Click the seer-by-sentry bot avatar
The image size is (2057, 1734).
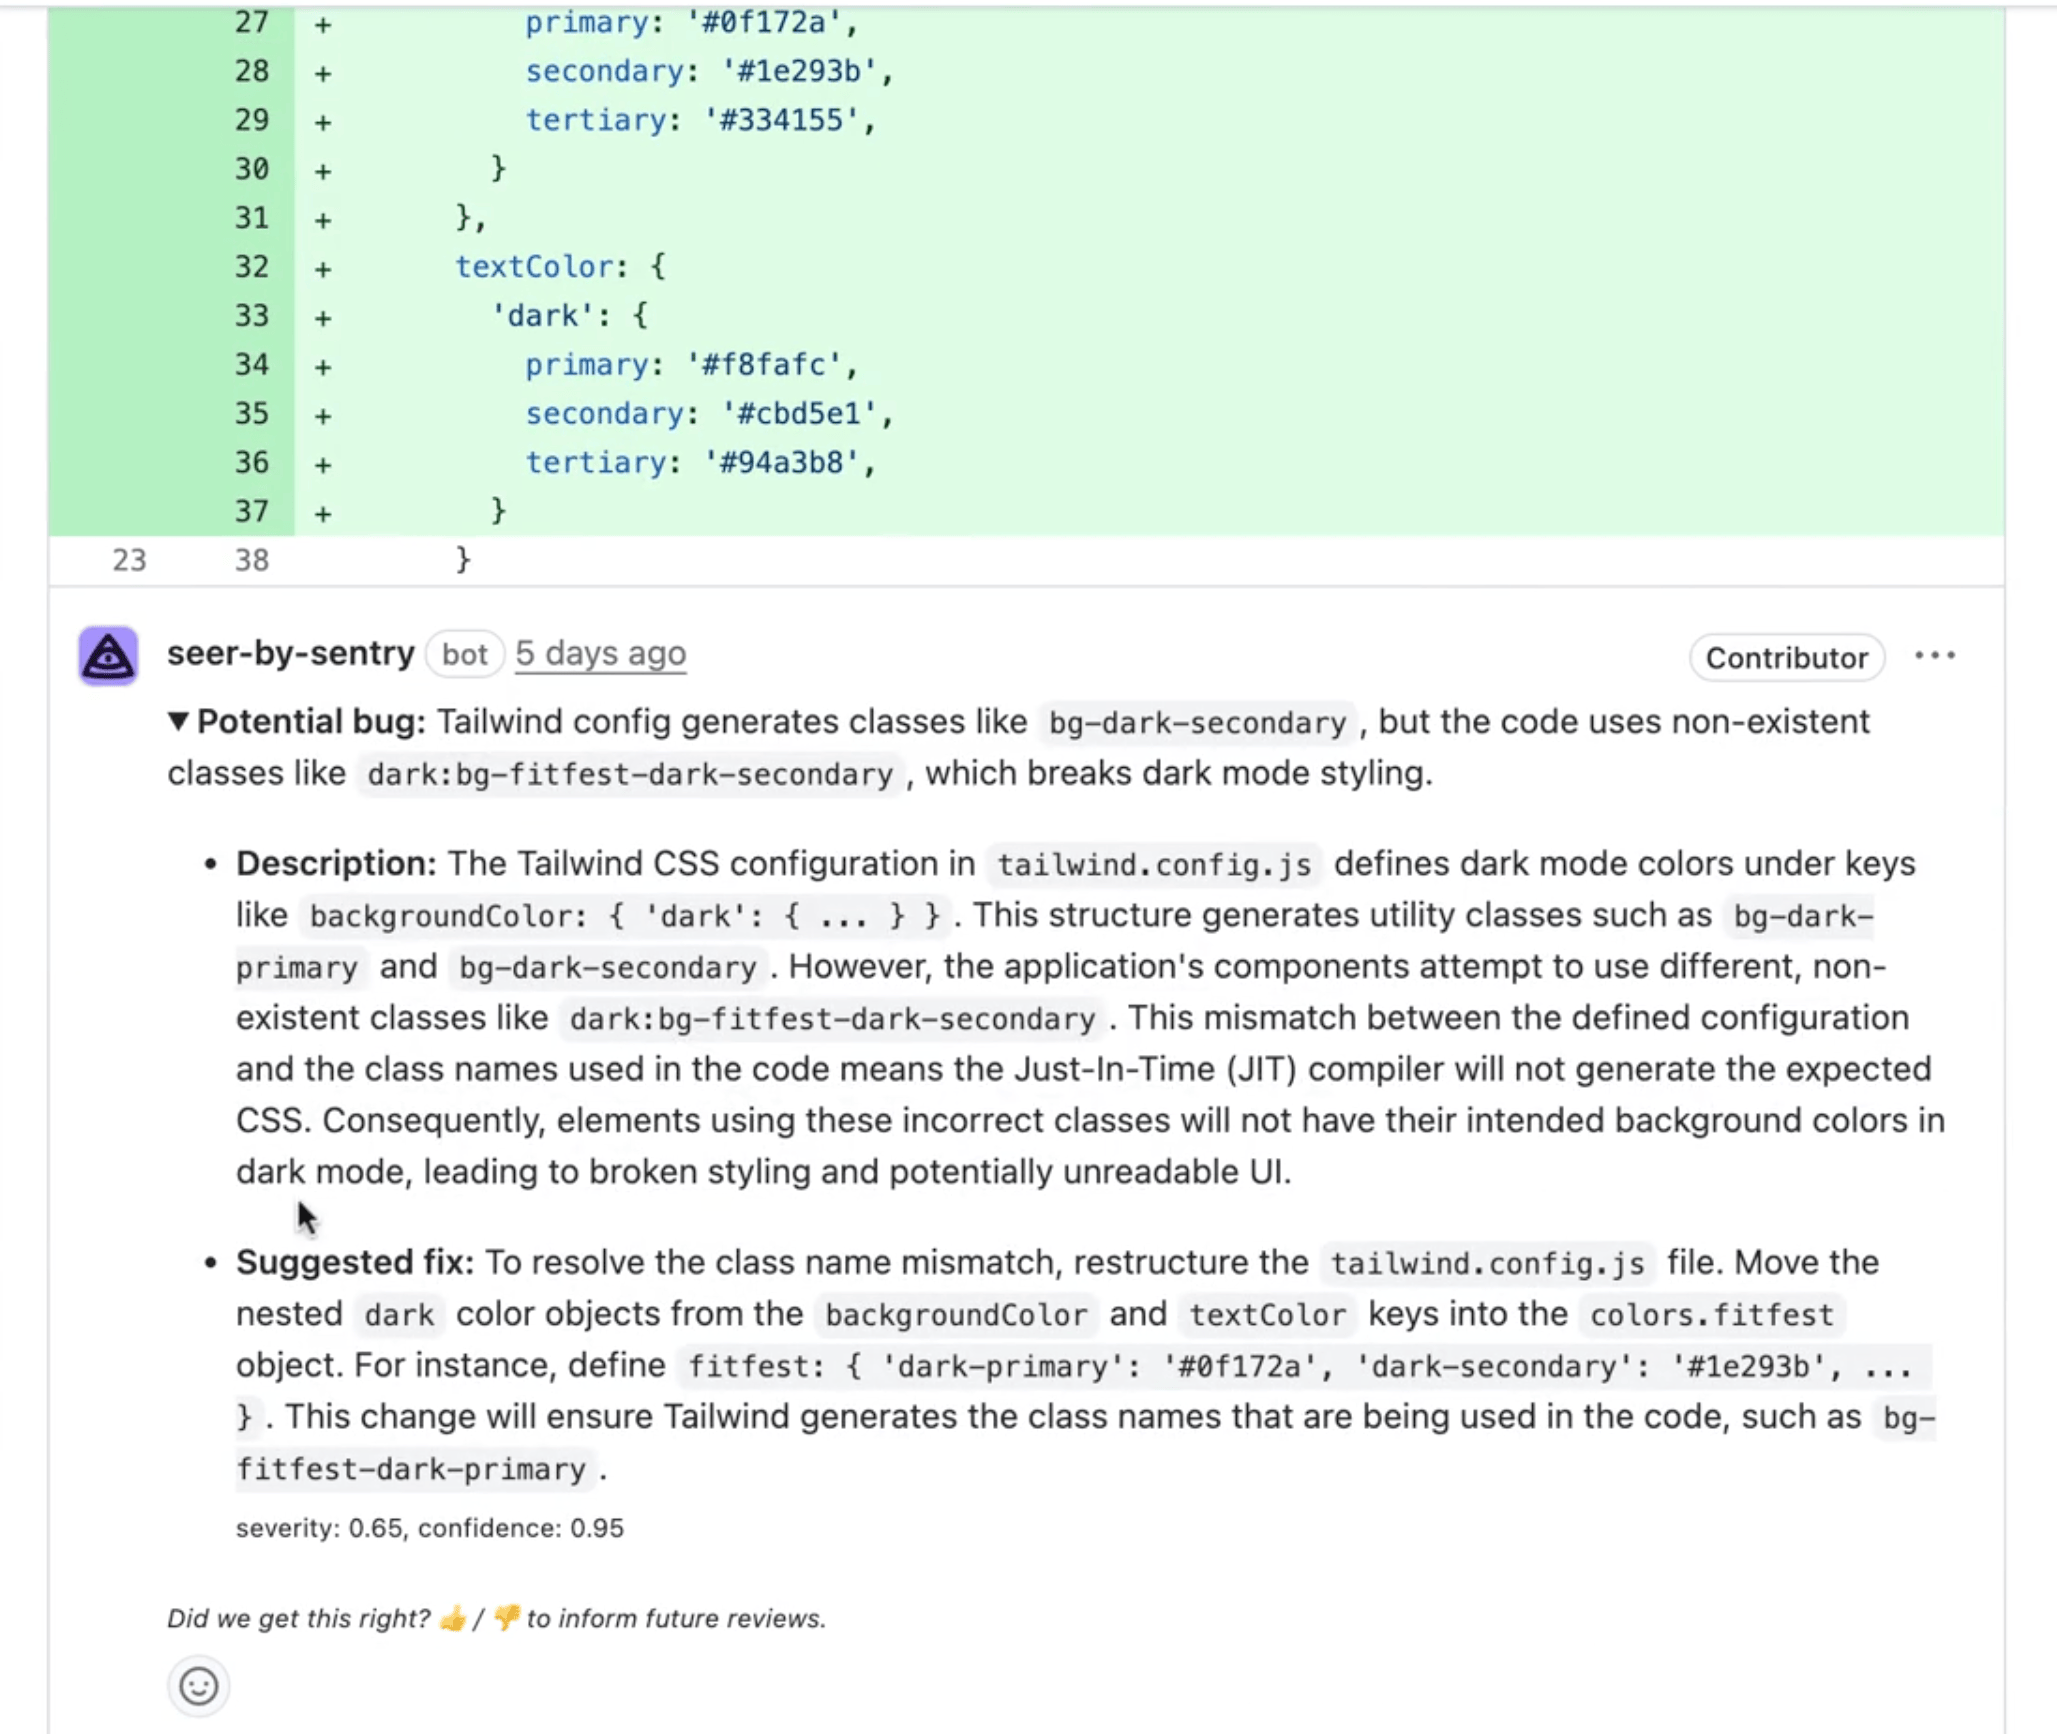coord(108,656)
